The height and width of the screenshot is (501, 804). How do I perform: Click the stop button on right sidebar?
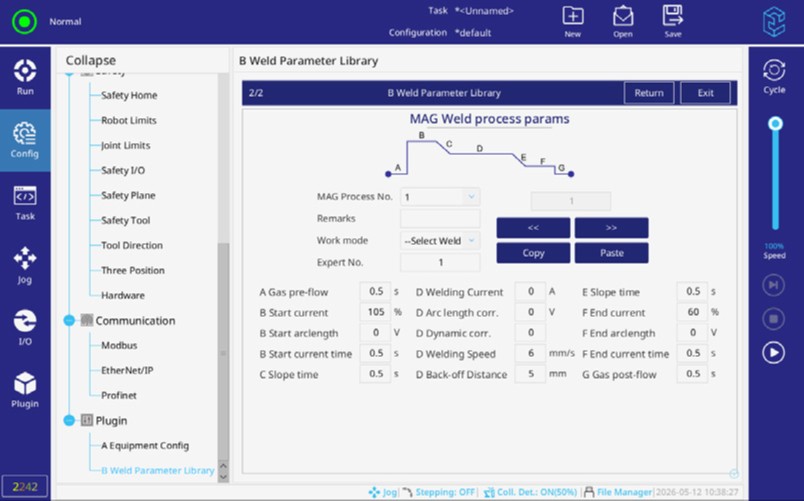(x=773, y=319)
